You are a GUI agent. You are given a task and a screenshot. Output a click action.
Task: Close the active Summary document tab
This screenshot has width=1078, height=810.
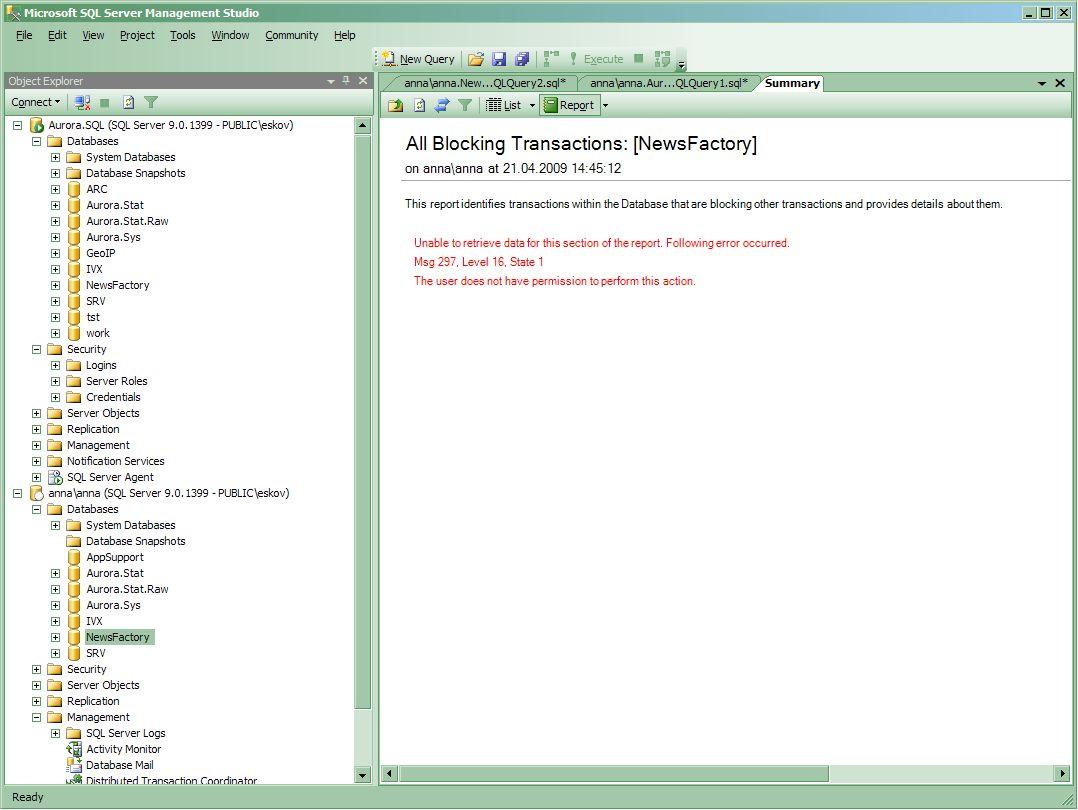1060,83
